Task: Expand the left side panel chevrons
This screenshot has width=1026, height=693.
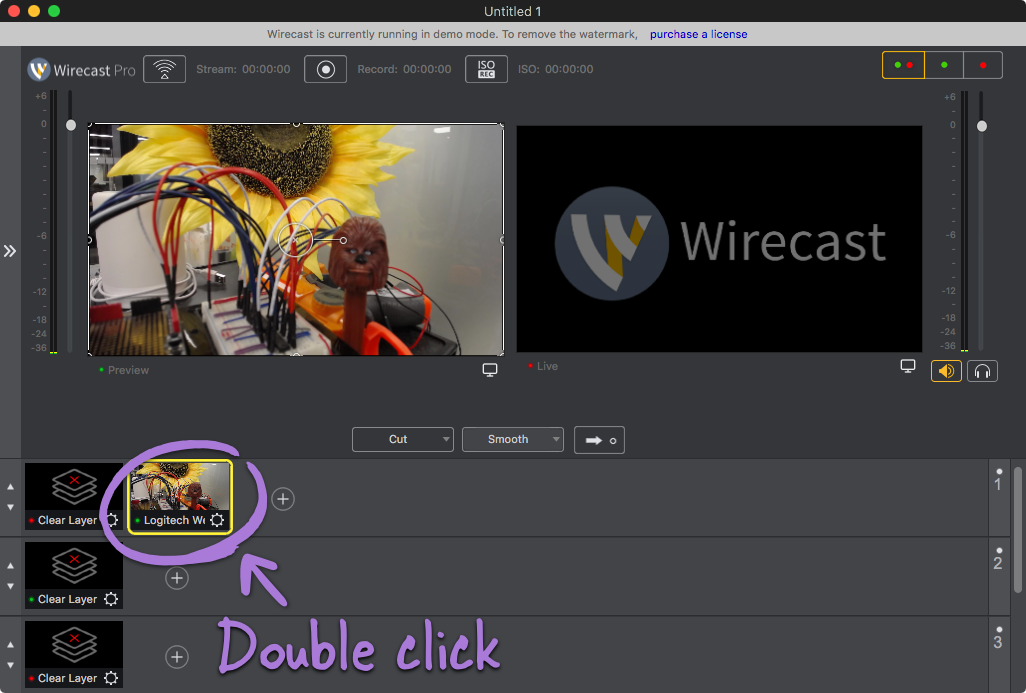Action: coord(10,251)
